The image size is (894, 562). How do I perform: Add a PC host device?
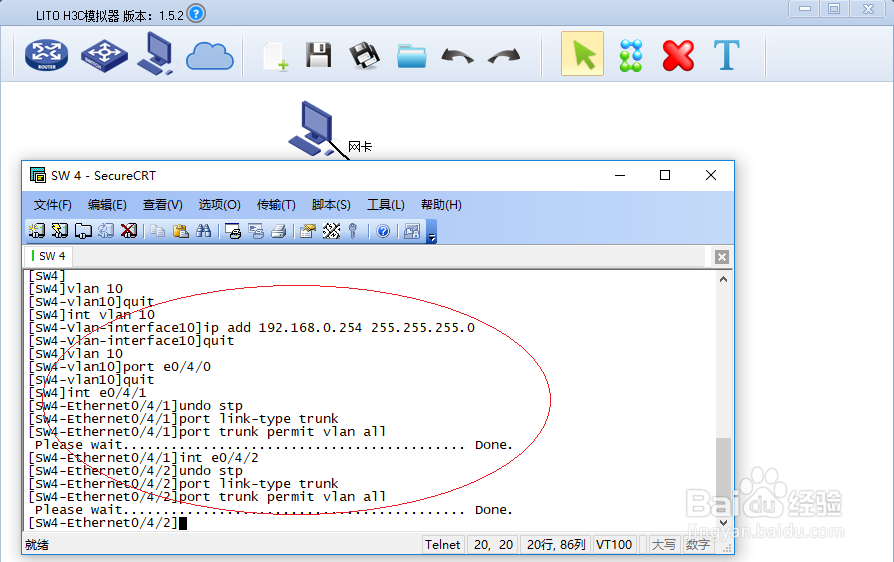pyautogui.click(x=155, y=54)
